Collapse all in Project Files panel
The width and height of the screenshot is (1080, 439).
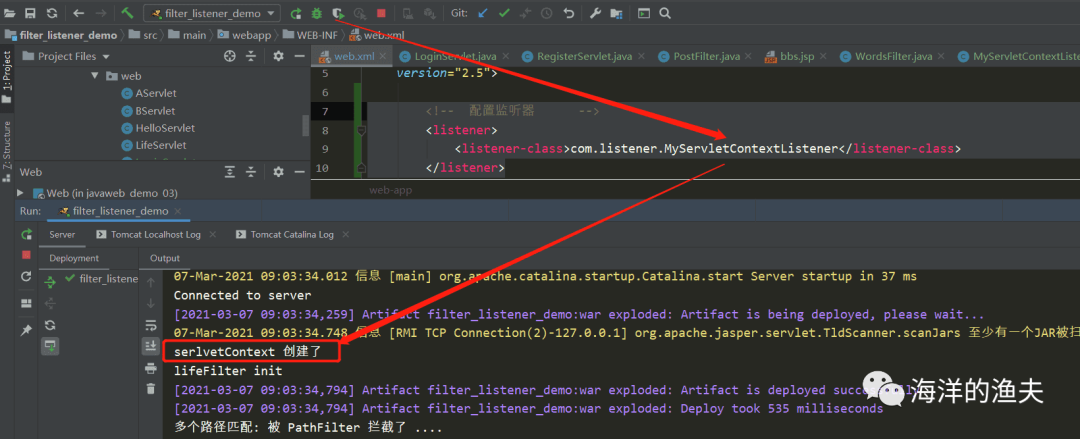251,57
